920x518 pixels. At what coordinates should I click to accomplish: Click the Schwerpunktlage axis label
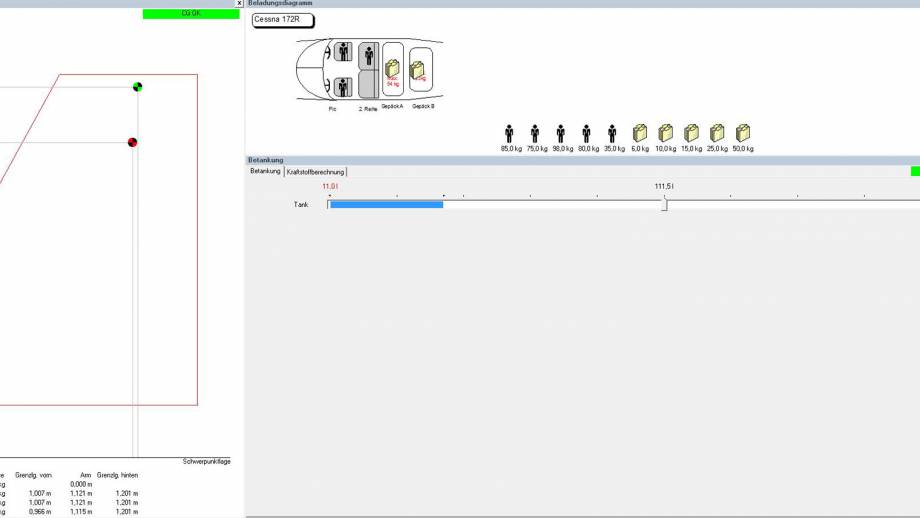pyautogui.click(x=207, y=462)
